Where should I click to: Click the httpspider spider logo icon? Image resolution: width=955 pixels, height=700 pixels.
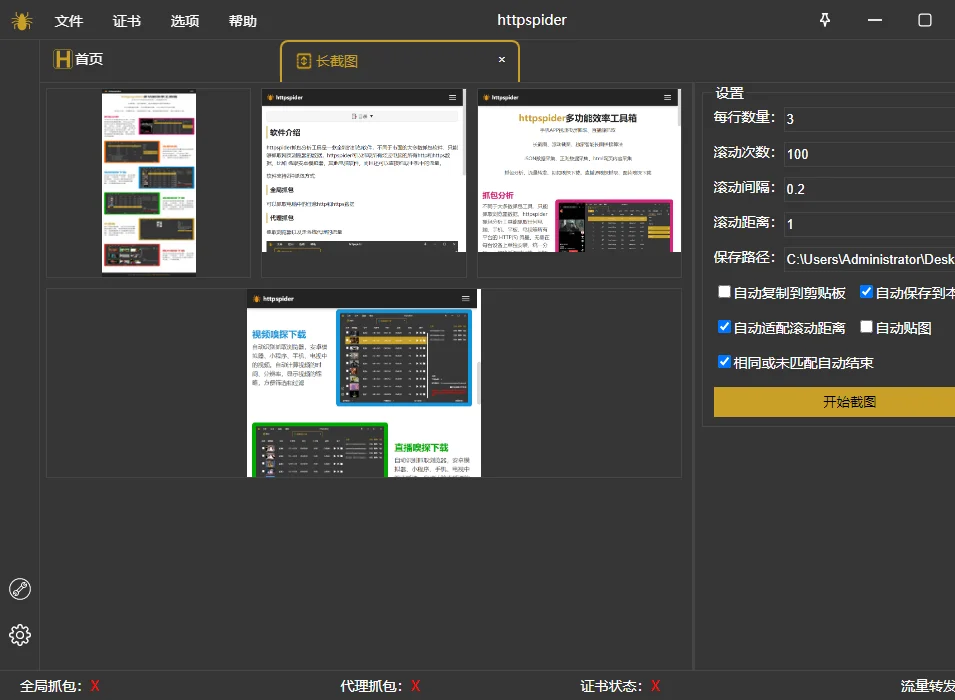tap(21, 21)
